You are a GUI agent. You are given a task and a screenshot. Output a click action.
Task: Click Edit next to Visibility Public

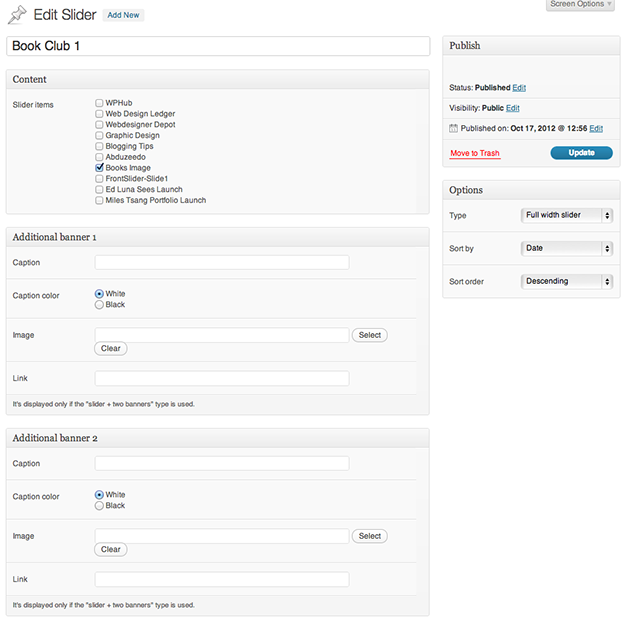(513, 108)
